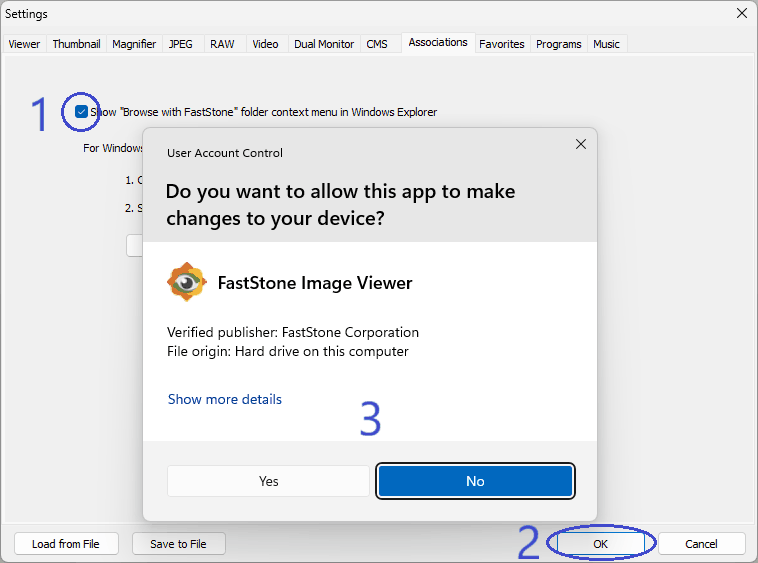Viewport: 758px width, 563px height.
Task: Confirm settings with the OK button
Action: (600, 544)
